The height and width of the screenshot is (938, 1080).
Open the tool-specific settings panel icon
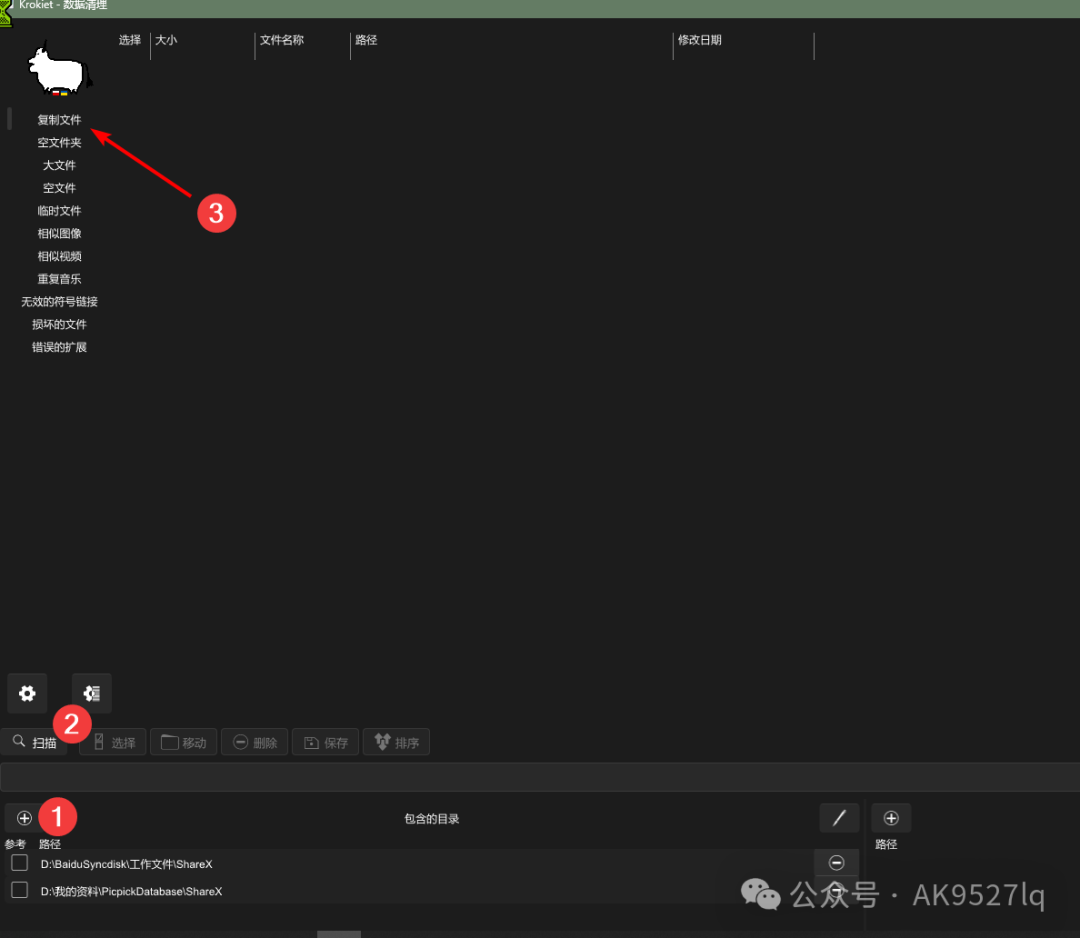92,693
